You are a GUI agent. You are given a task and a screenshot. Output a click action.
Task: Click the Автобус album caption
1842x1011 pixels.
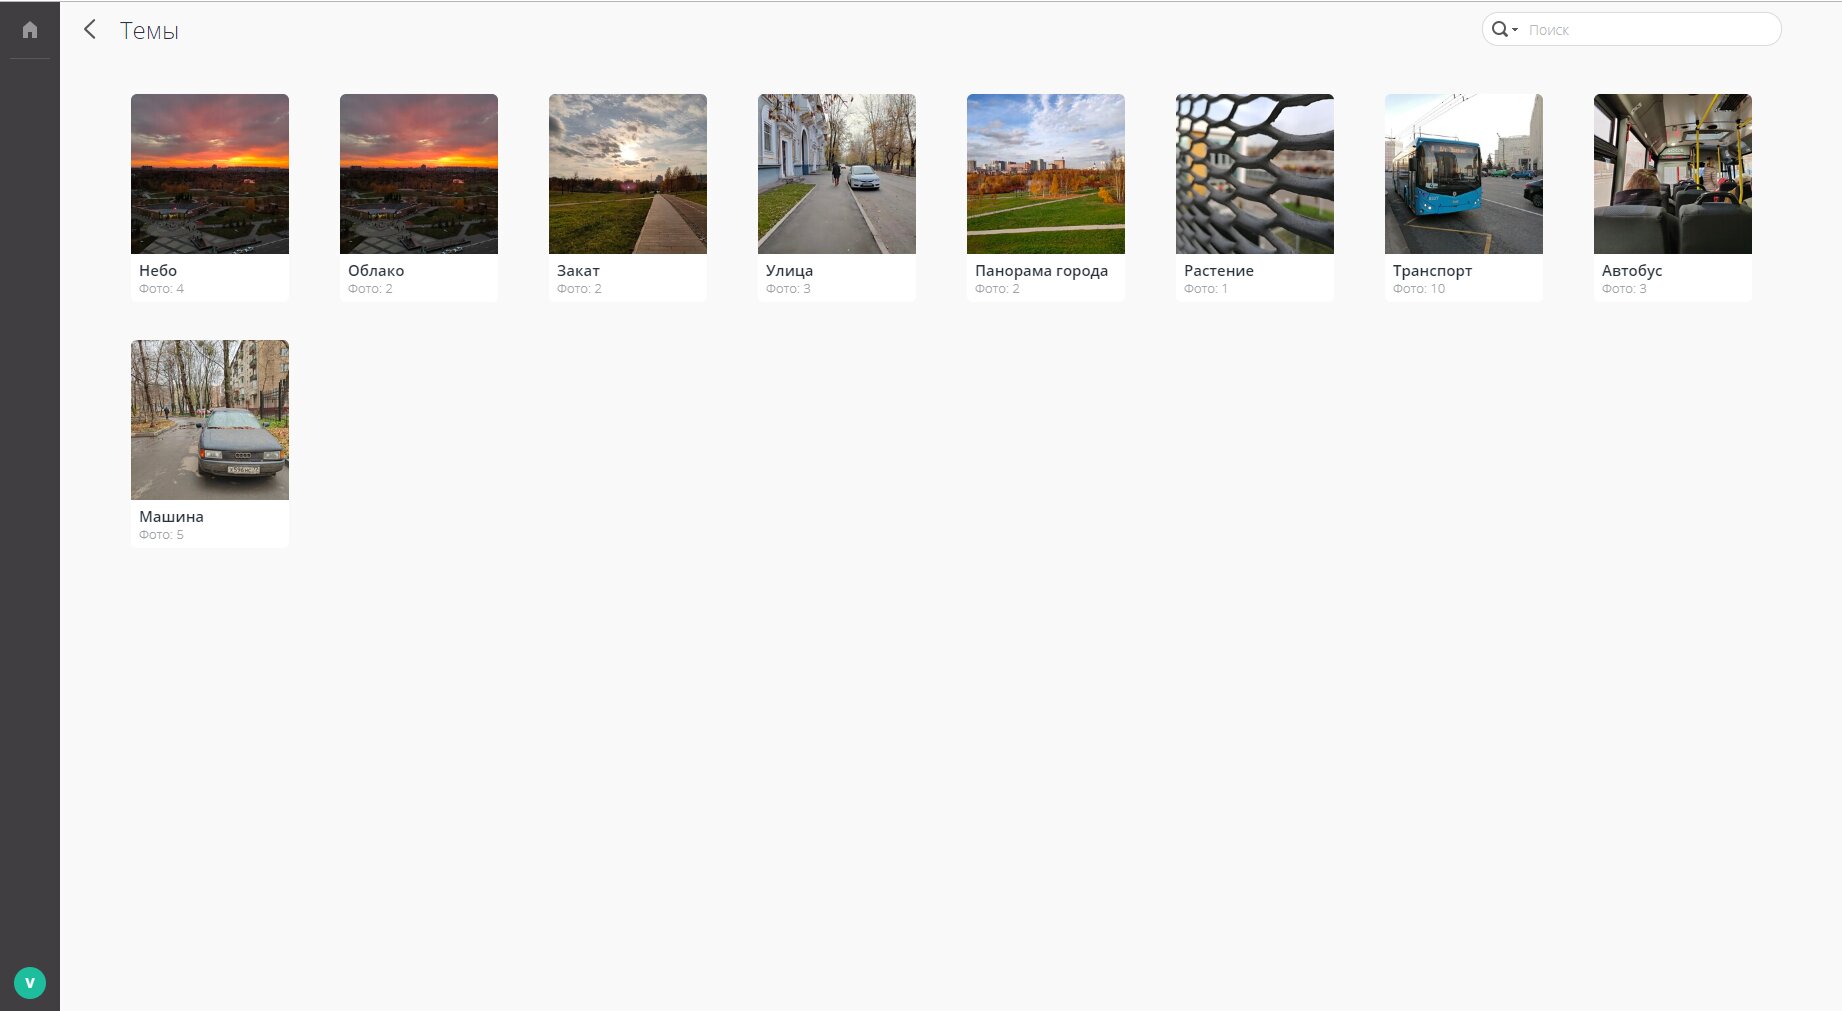[1632, 271]
